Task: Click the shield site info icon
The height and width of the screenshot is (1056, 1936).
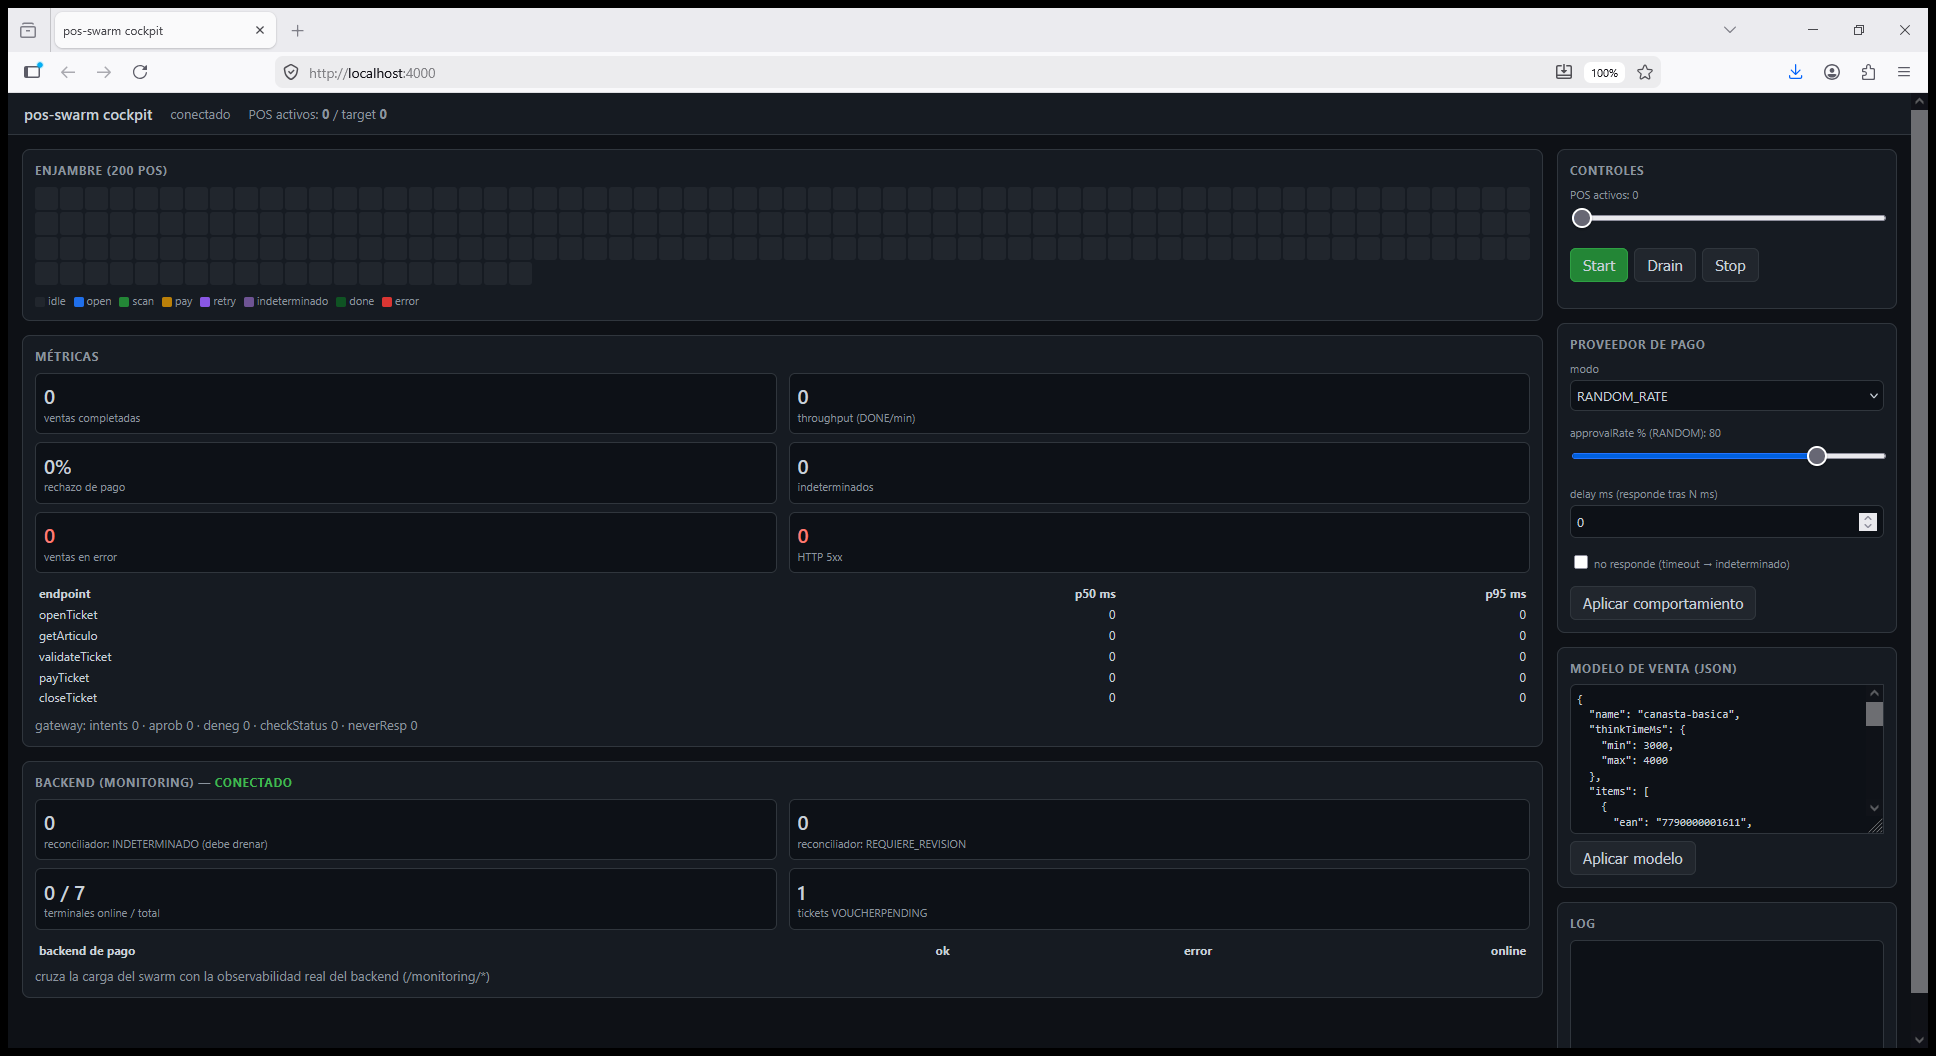Action: click(x=291, y=72)
